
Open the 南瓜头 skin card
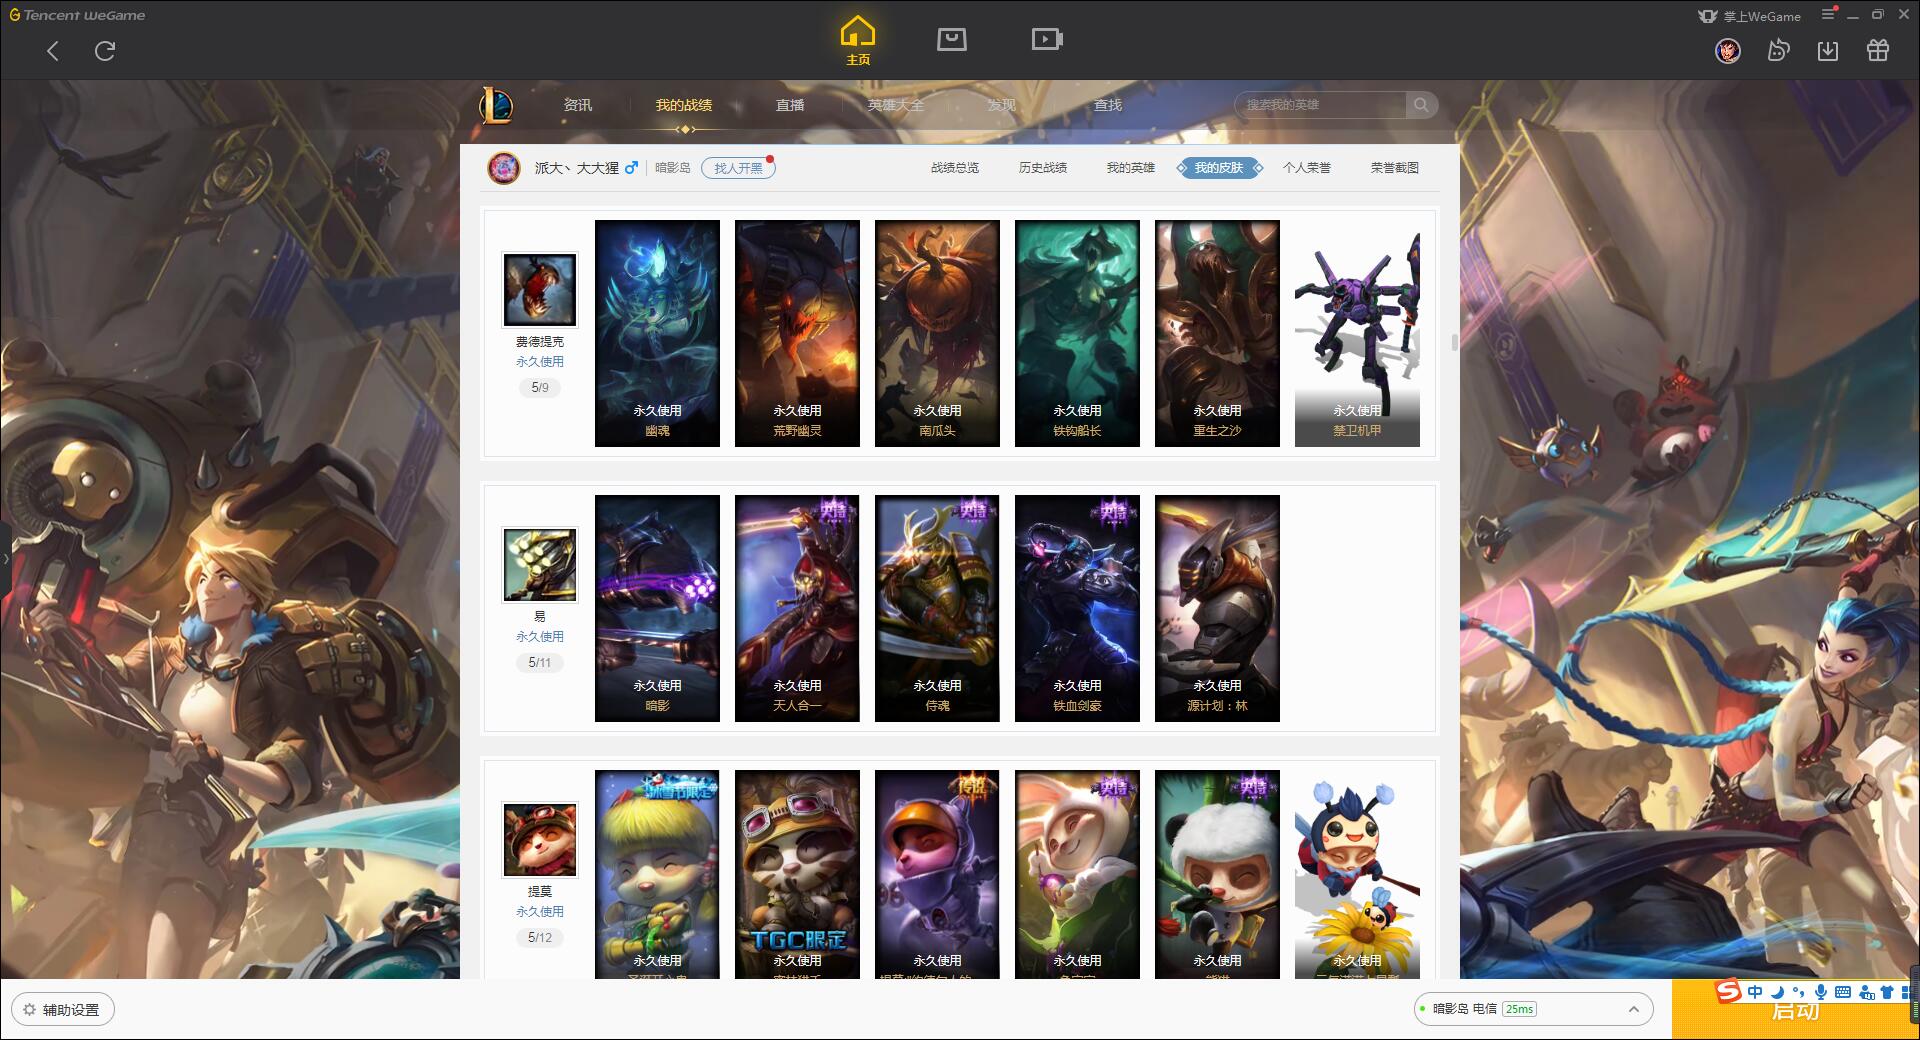point(937,333)
